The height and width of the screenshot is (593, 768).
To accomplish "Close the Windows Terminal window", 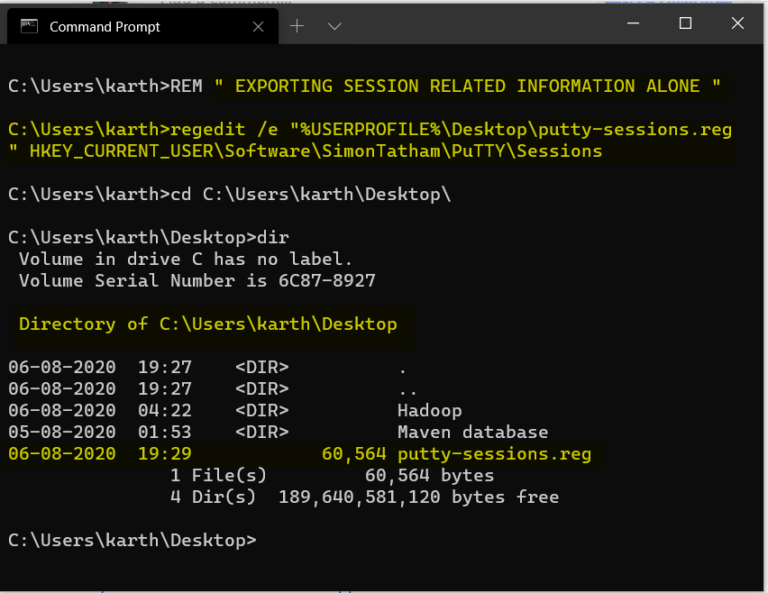I will (x=737, y=23).
